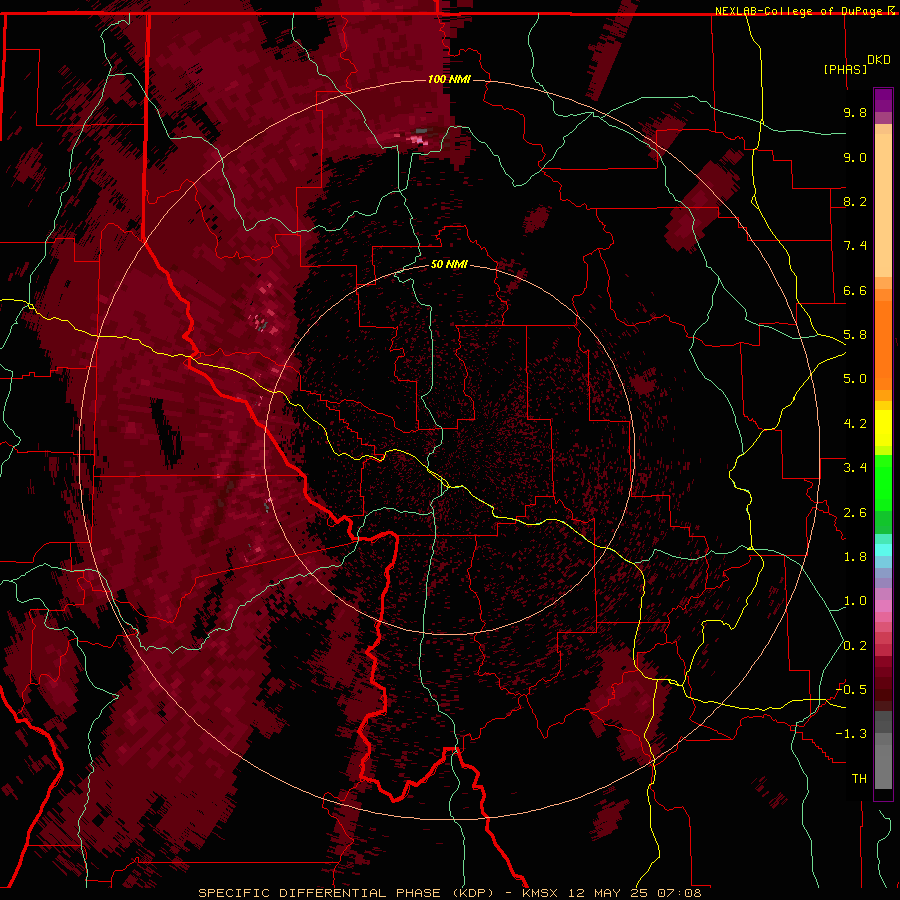The width and height of the screenshot is (900, 900).
Task: Click the TH threshold label
Action: (x=859, y=779)
